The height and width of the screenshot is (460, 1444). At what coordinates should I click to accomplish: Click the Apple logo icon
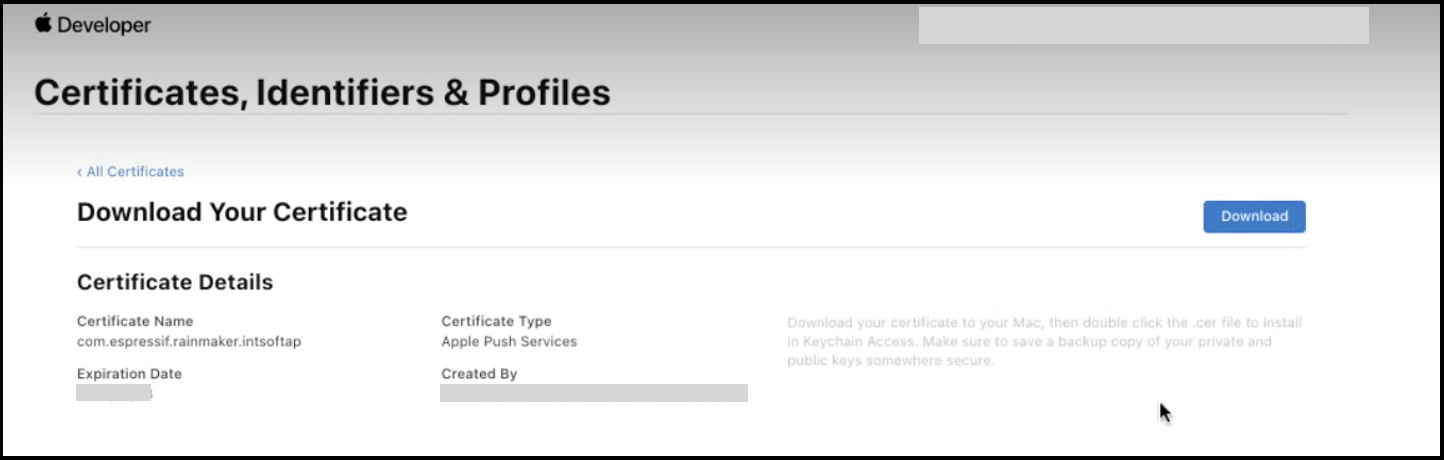pyautogui.click(x=43, y=24)
